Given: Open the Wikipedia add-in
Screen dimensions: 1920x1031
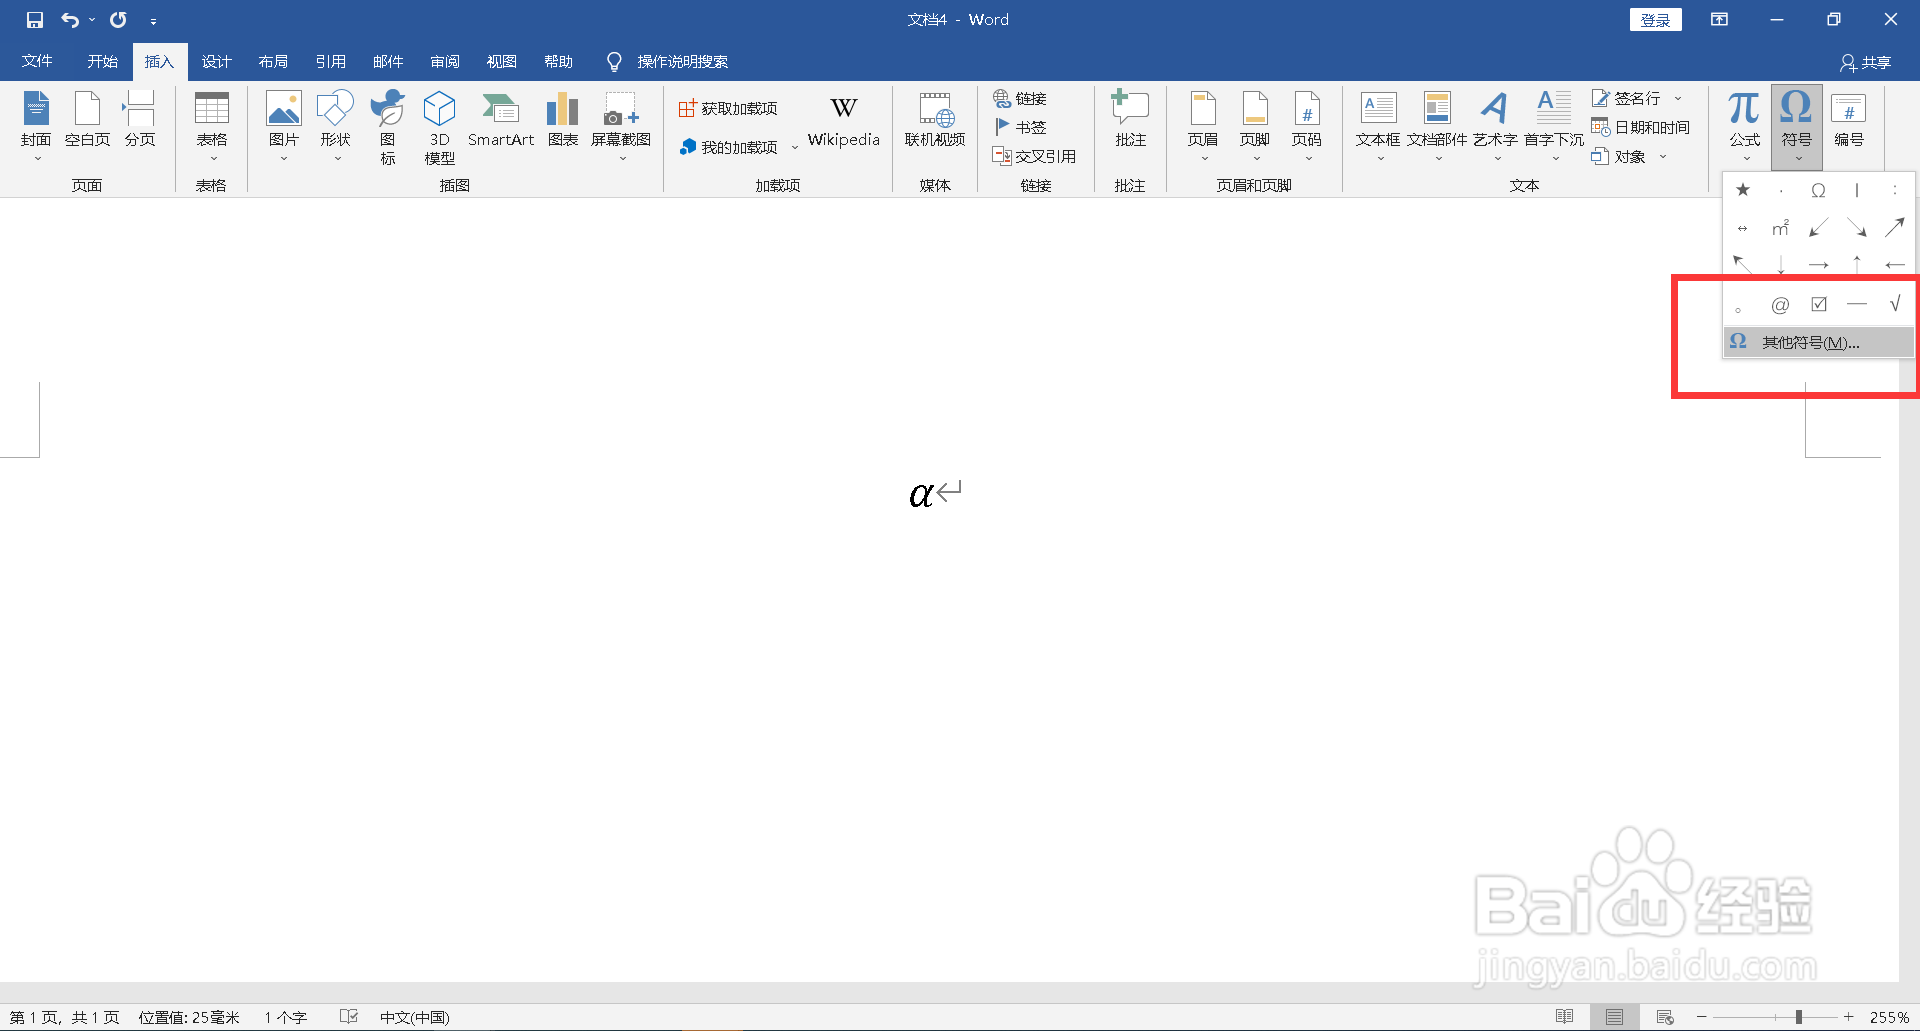Looking at the screenshot, I should click(844, 121).
